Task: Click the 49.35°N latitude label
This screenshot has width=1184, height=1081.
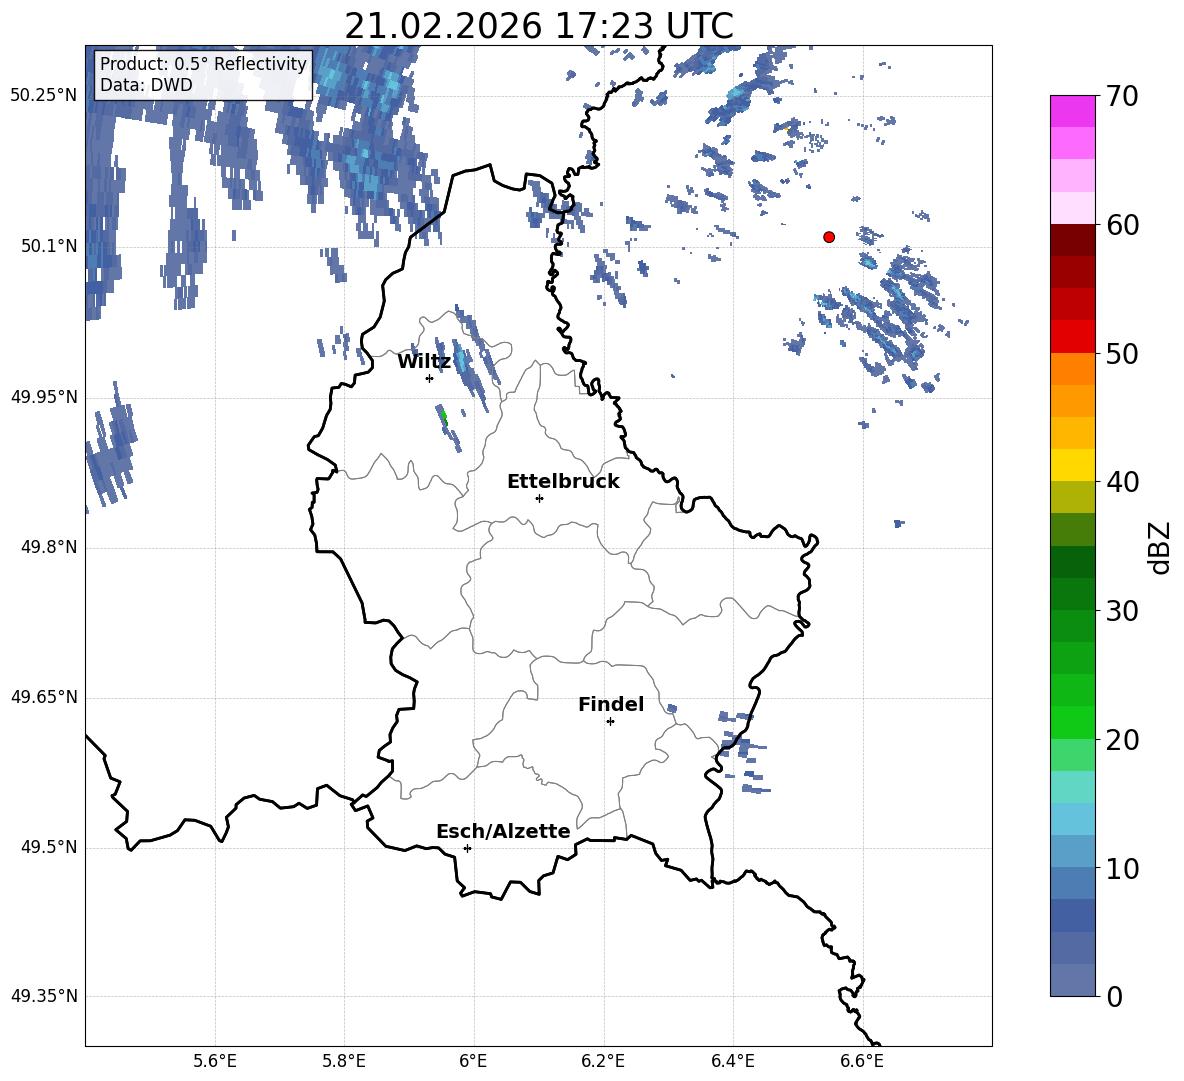Action: 44,996
